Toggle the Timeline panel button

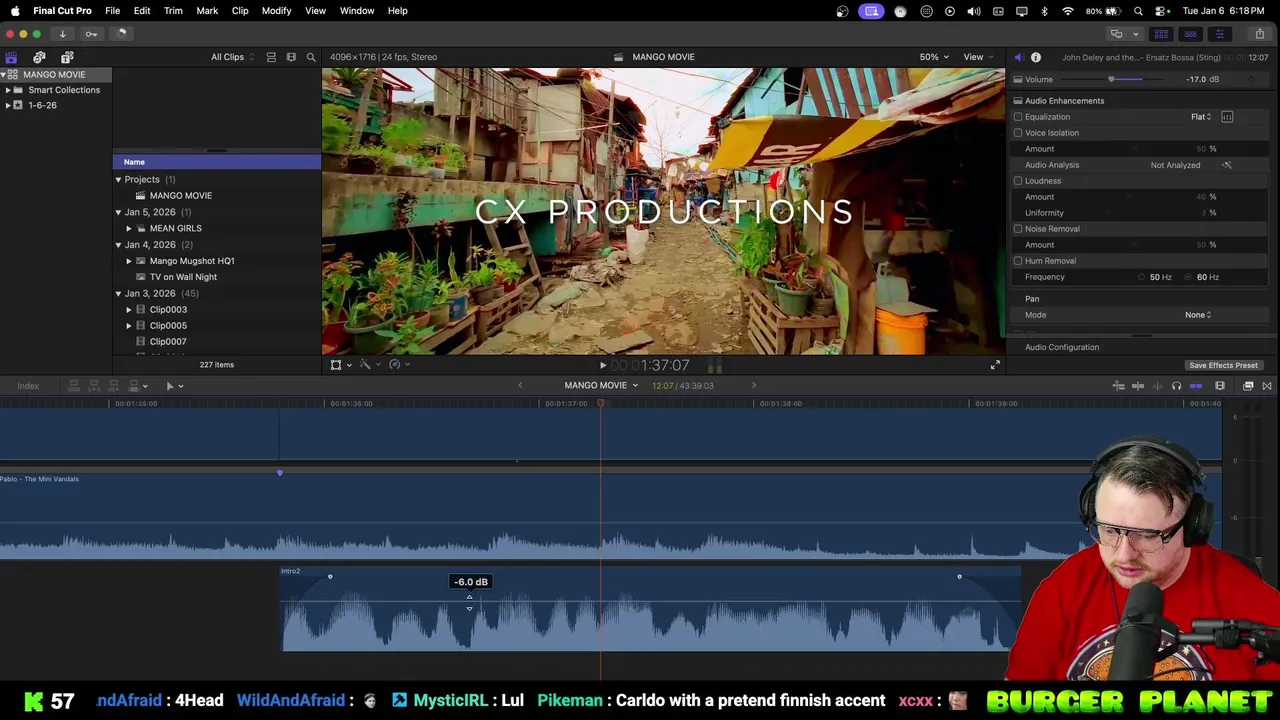pyautogui.click(x=1190, y=34)
